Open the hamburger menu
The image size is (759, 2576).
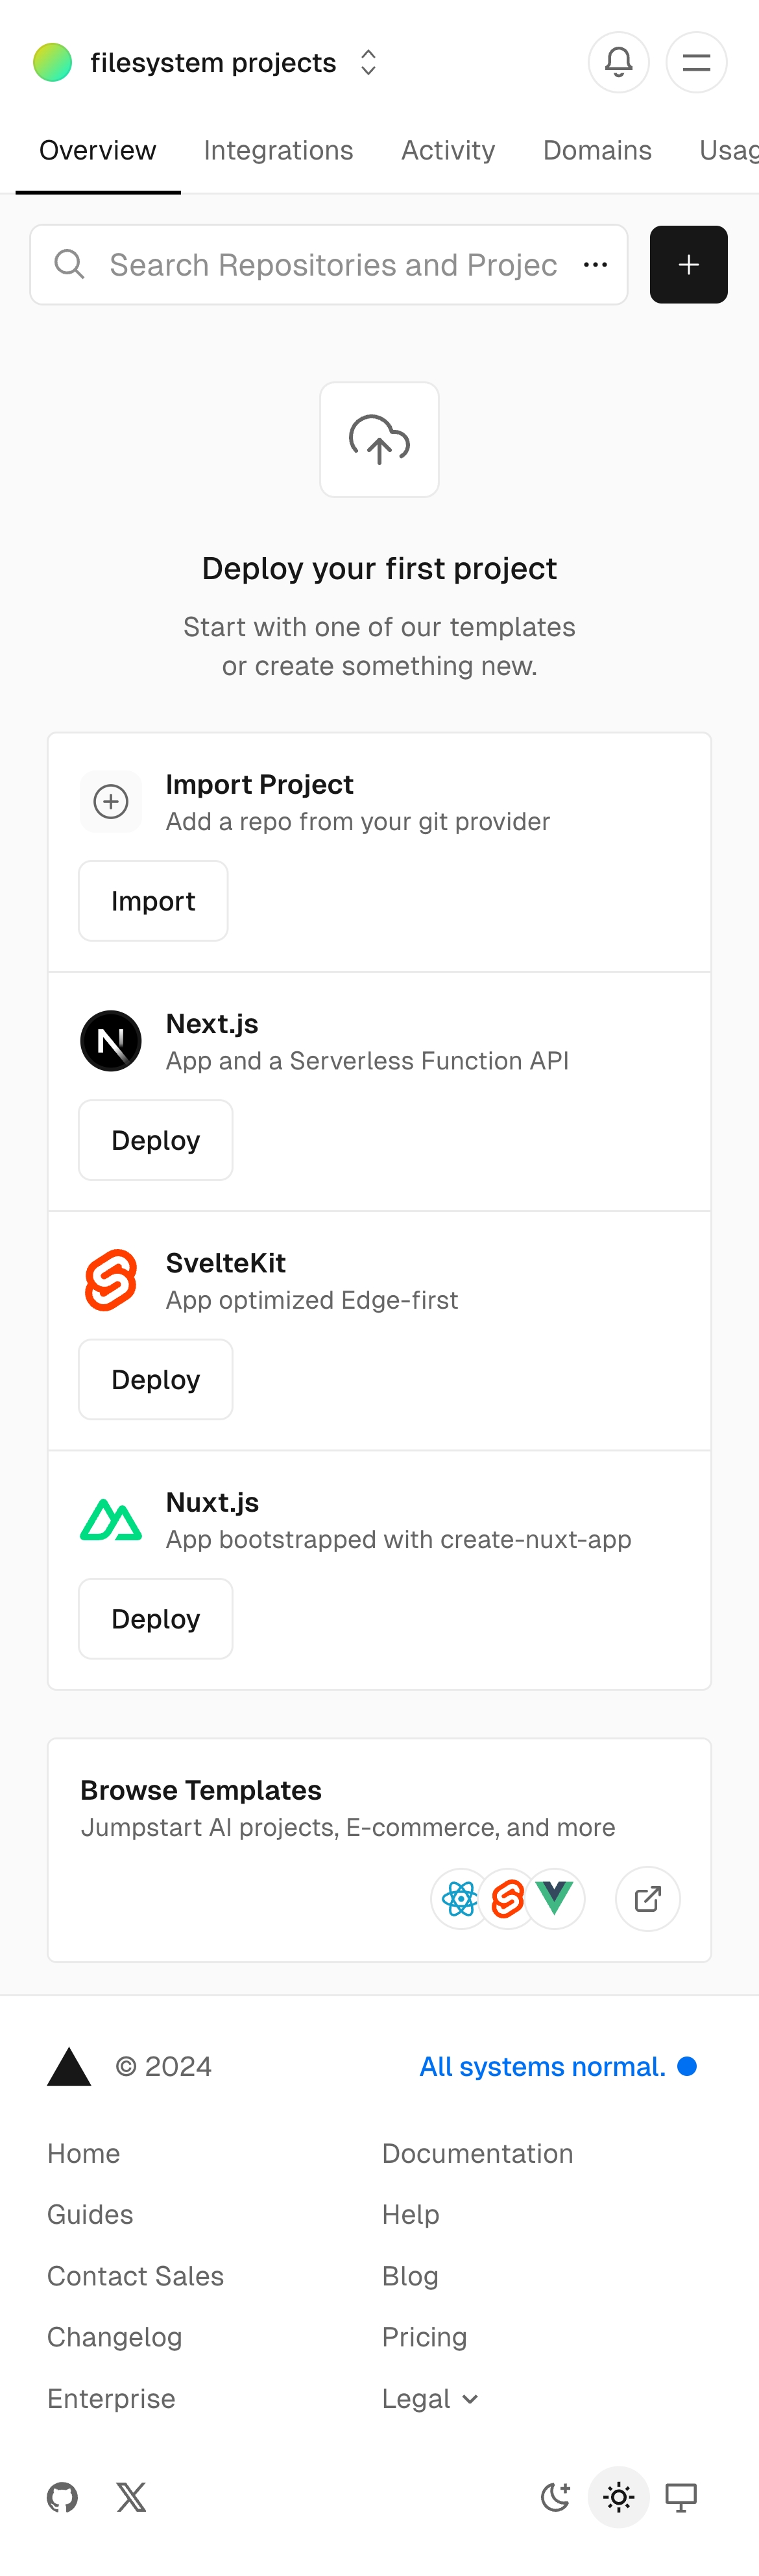(696, 62)
